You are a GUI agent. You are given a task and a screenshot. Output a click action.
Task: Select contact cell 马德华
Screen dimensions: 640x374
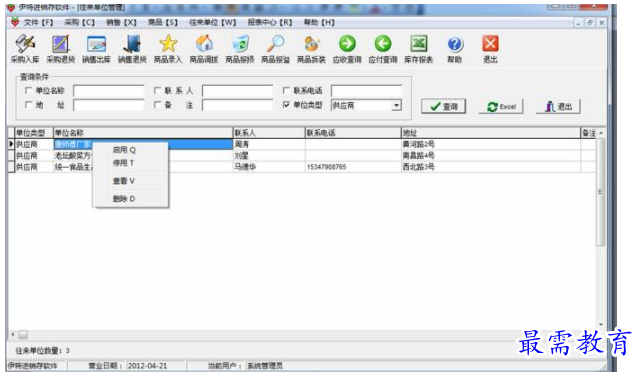point(269,167)
